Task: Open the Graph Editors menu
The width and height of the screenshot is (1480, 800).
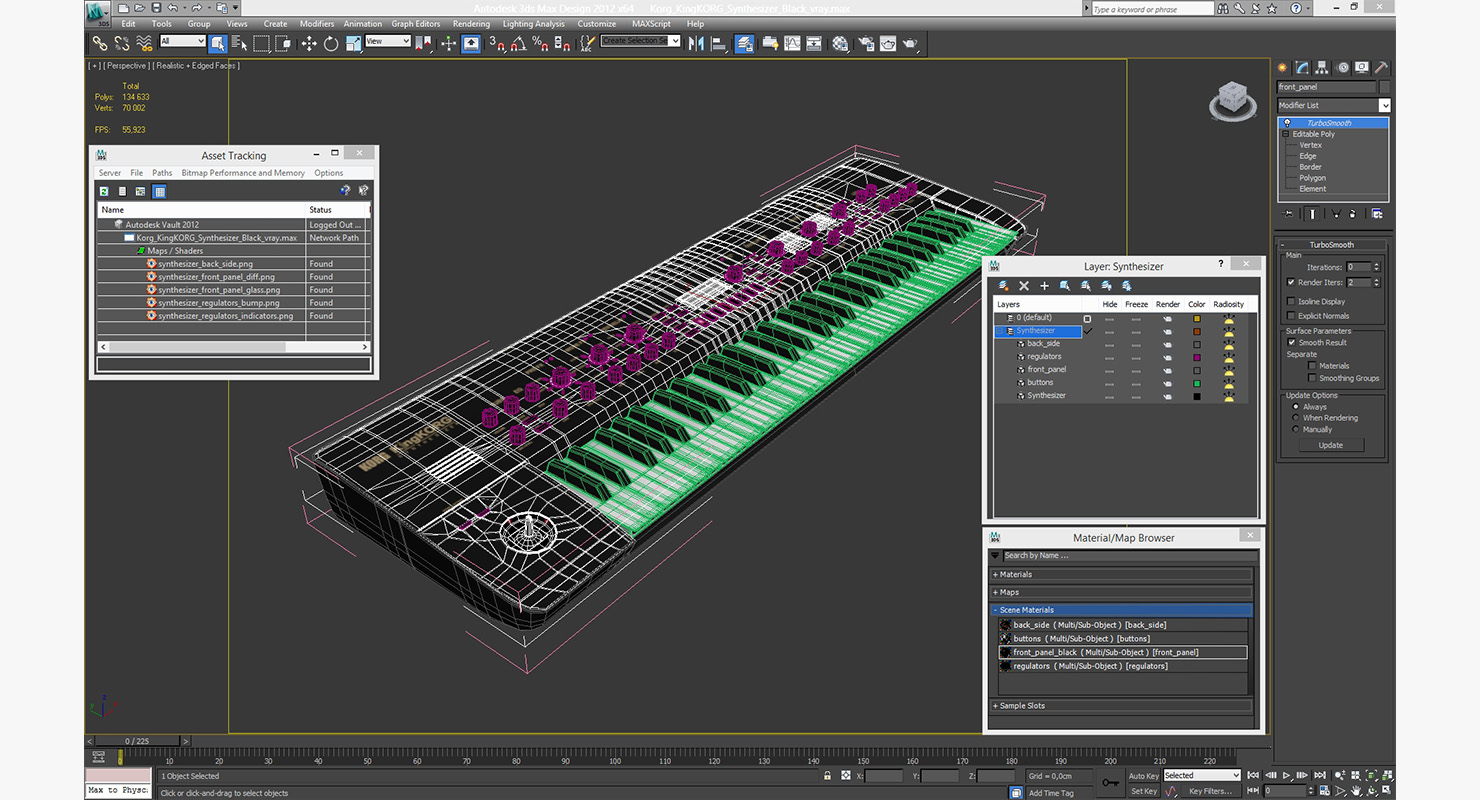Action: (x=416, y=24)
